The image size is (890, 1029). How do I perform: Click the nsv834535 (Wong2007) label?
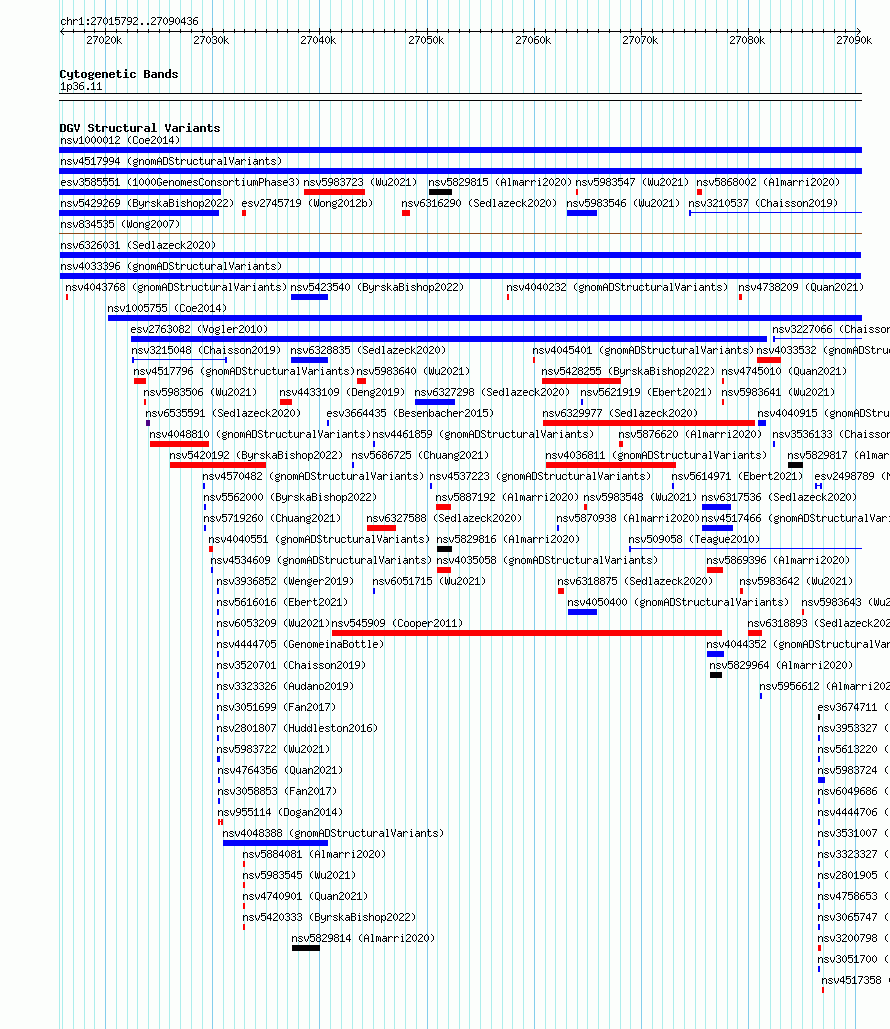tap(119, 224)
